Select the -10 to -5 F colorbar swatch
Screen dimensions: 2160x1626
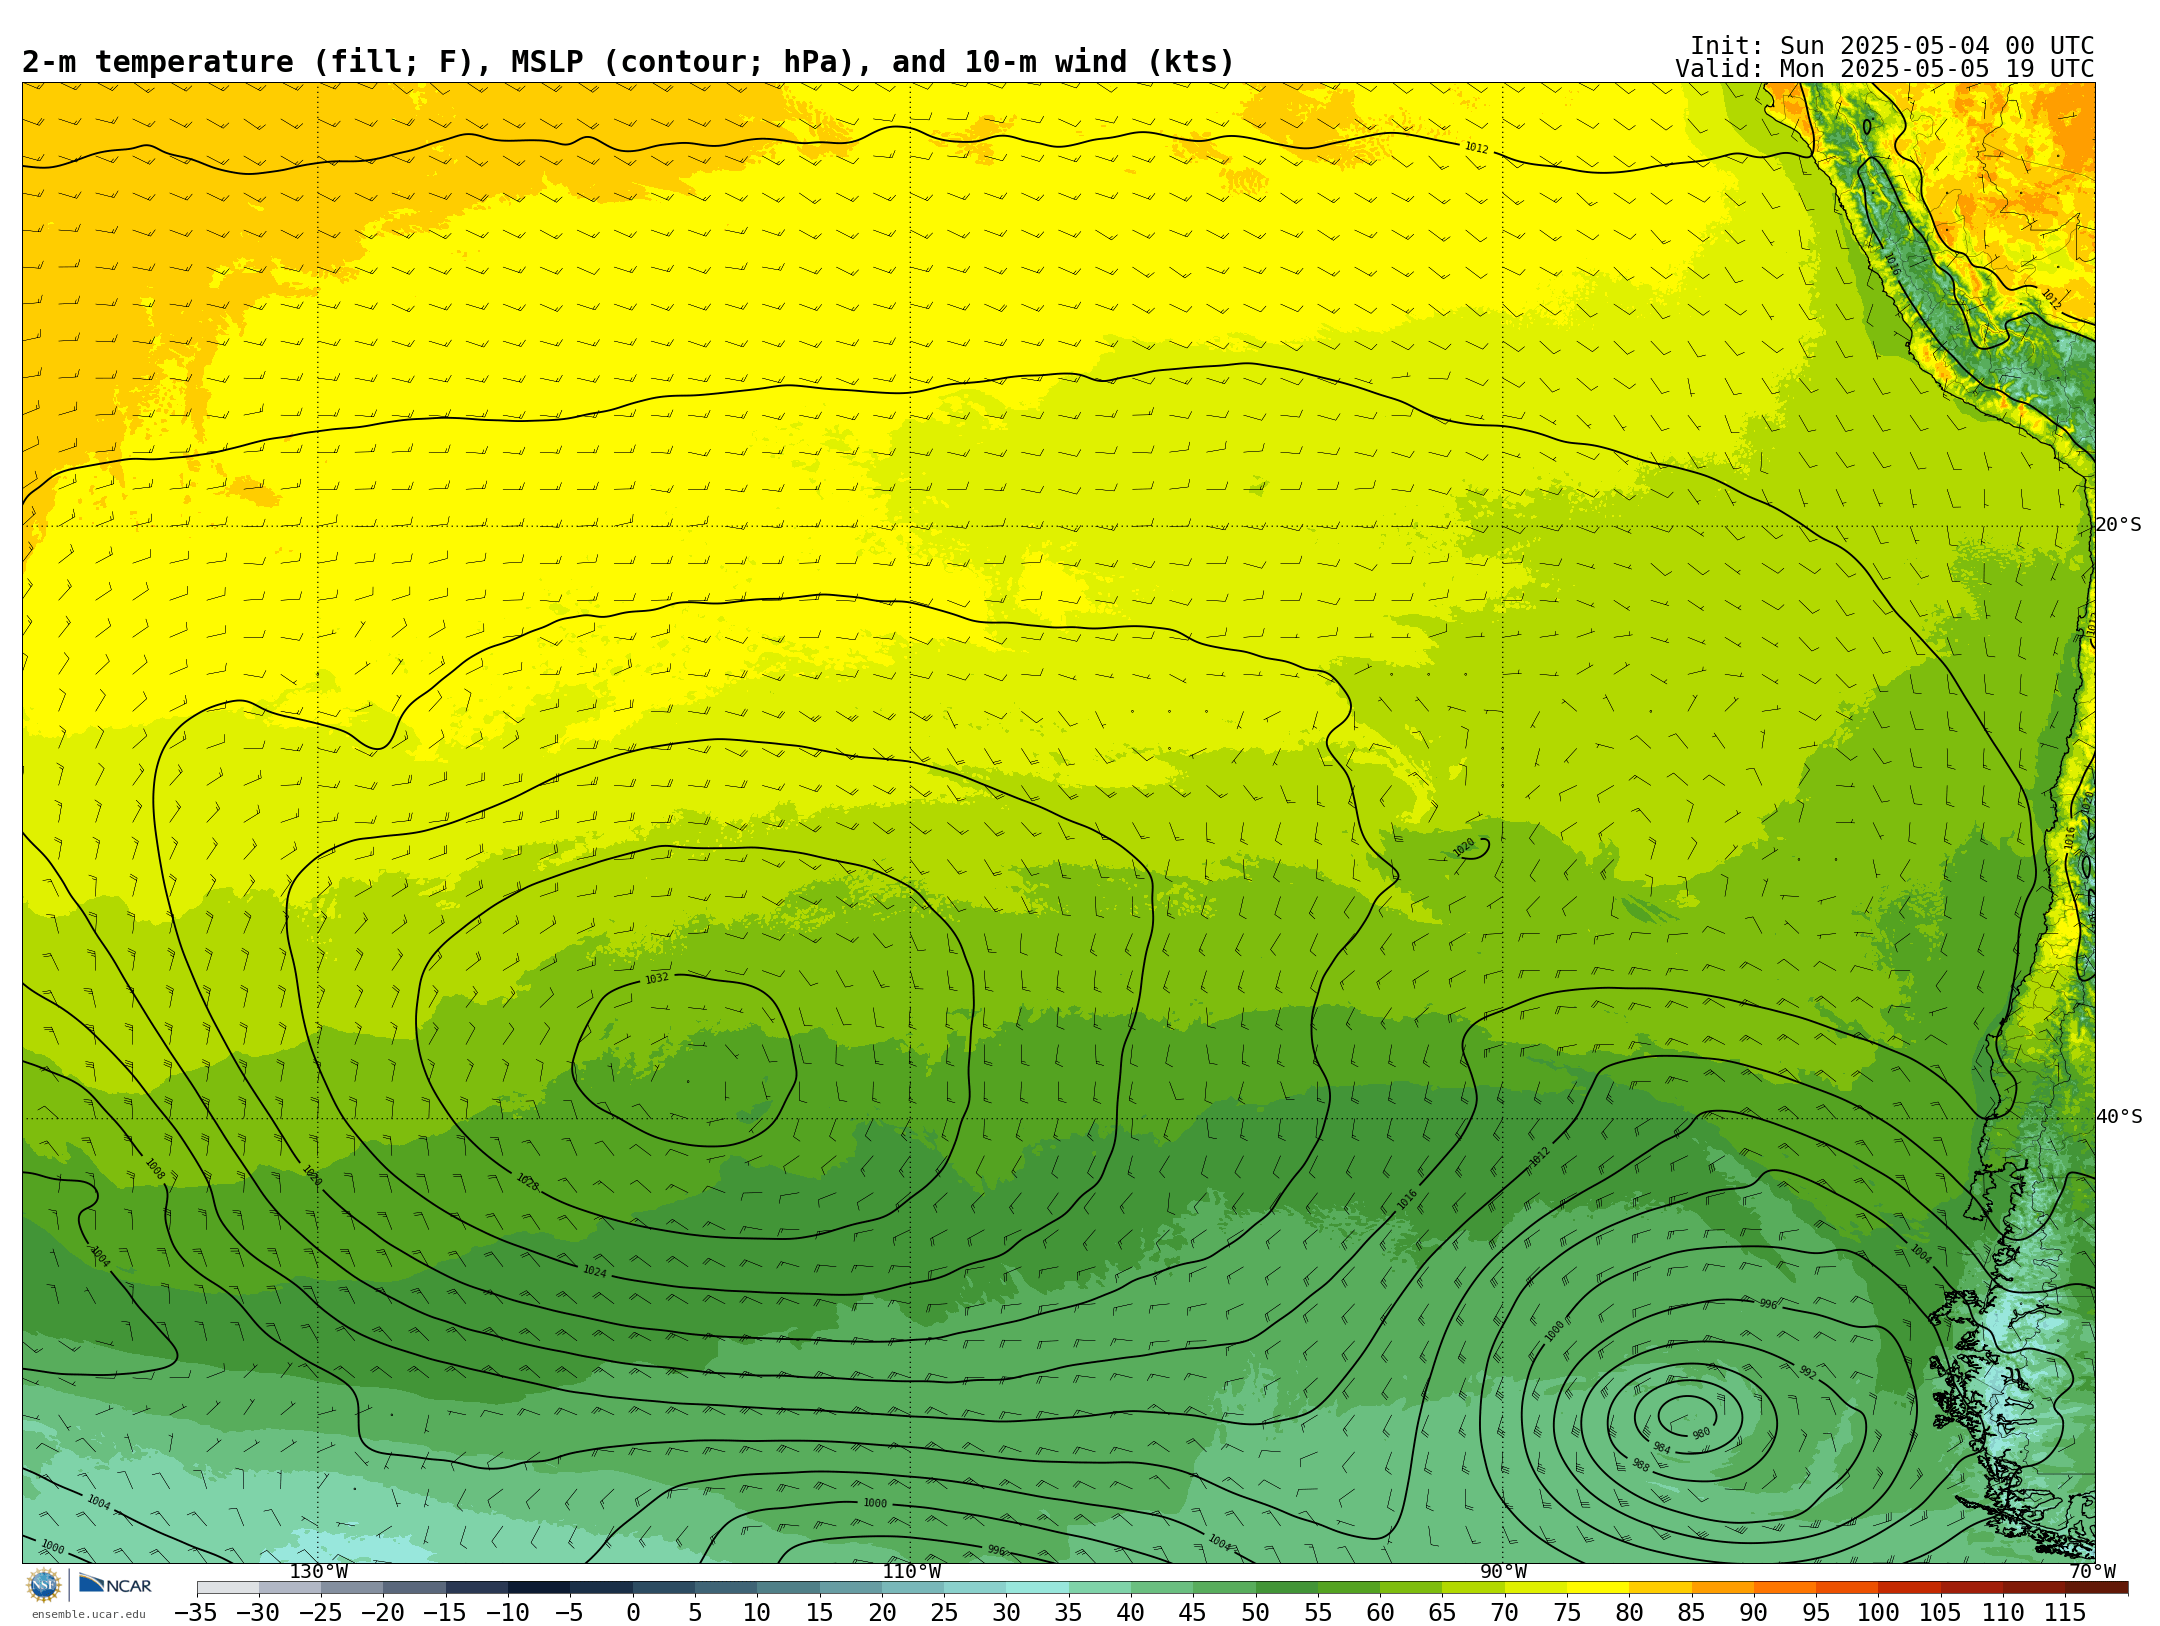[539, 1588]
